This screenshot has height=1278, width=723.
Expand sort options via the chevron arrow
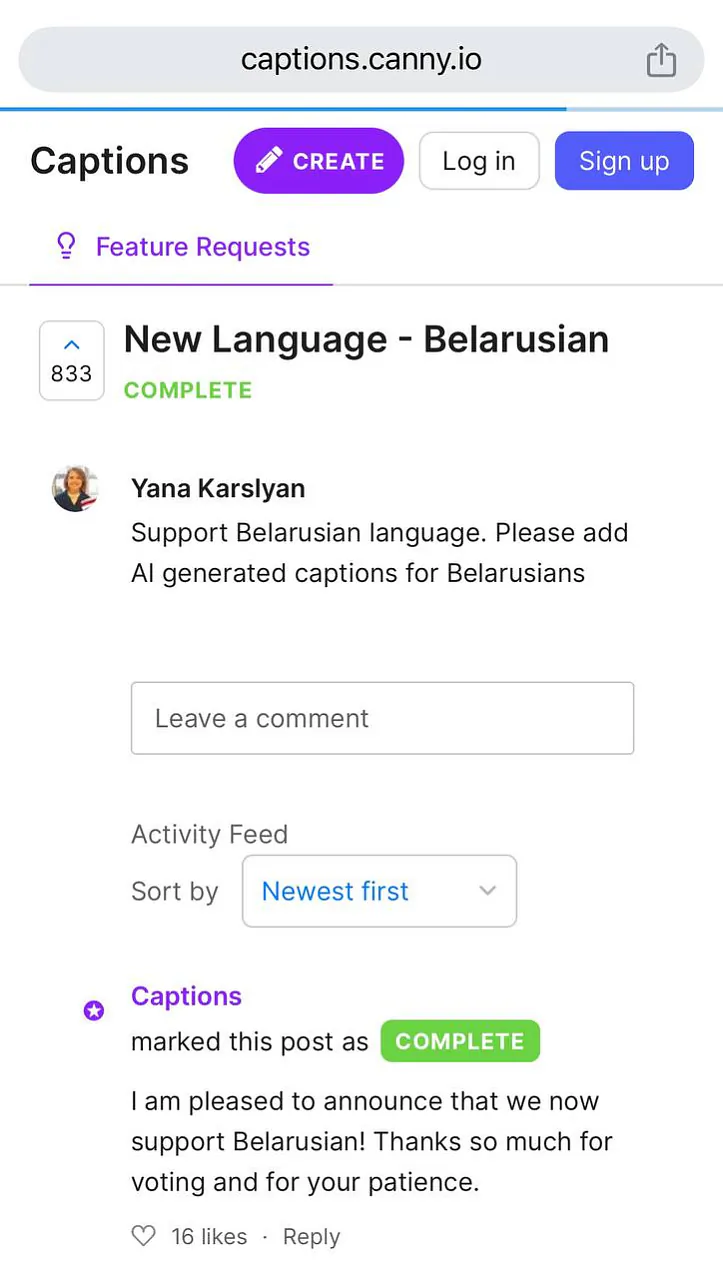coord(487,891)
